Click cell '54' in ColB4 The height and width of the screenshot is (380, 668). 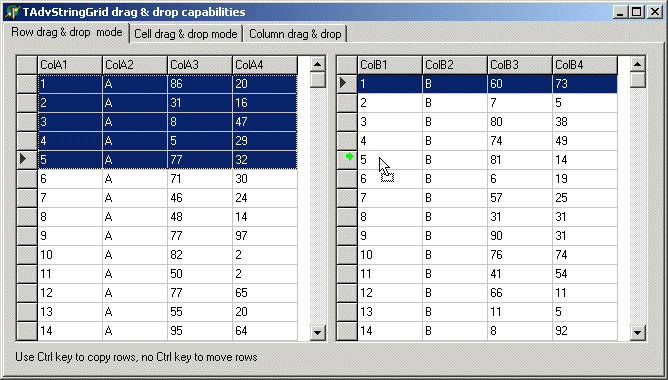(x=585, y=274)
